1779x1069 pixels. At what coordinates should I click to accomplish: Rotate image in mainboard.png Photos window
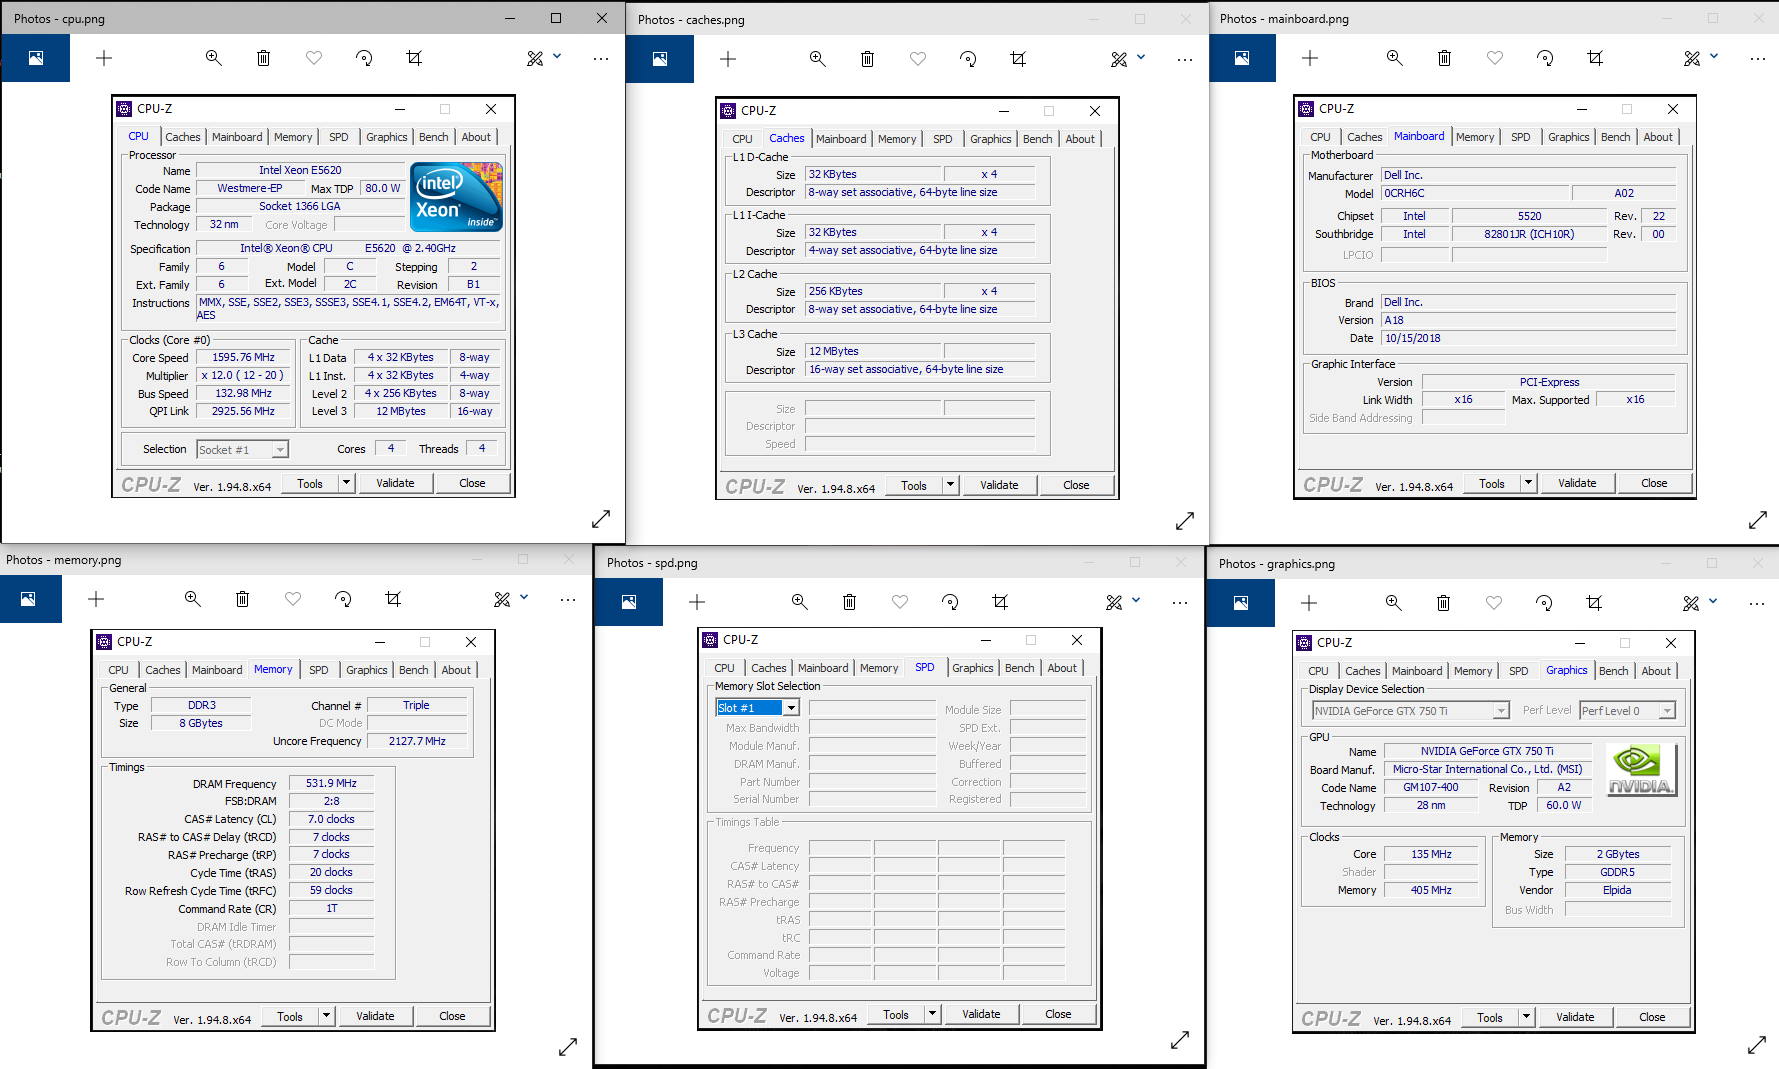pyautogui.click(x=1545, y=58)
